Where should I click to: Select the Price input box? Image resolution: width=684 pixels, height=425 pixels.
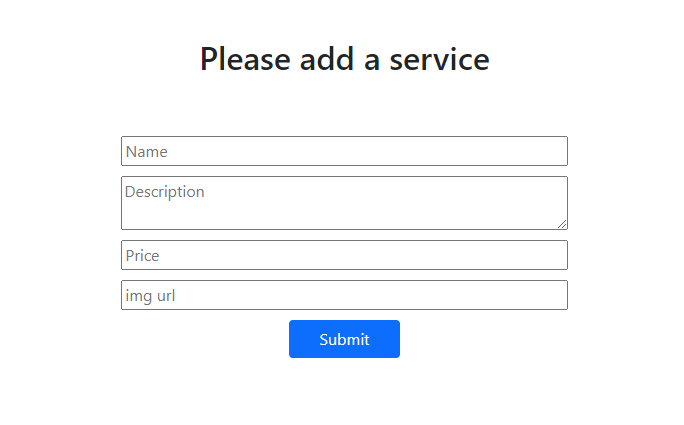point(344,255)
